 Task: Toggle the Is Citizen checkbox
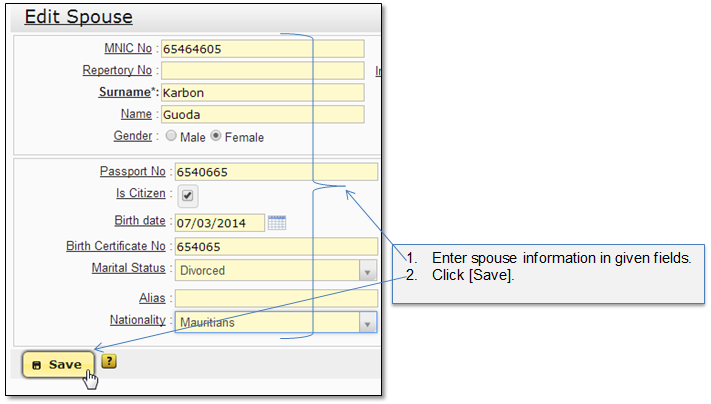pos(187,195)
